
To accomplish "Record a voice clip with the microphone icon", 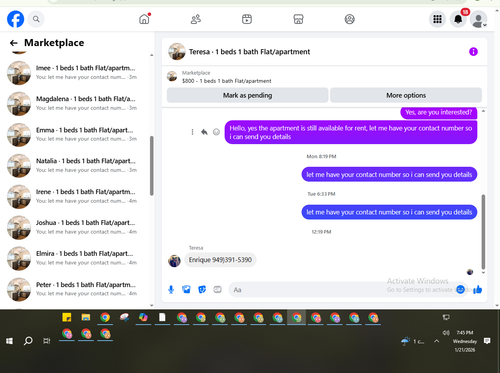I will tap(171, 289).
